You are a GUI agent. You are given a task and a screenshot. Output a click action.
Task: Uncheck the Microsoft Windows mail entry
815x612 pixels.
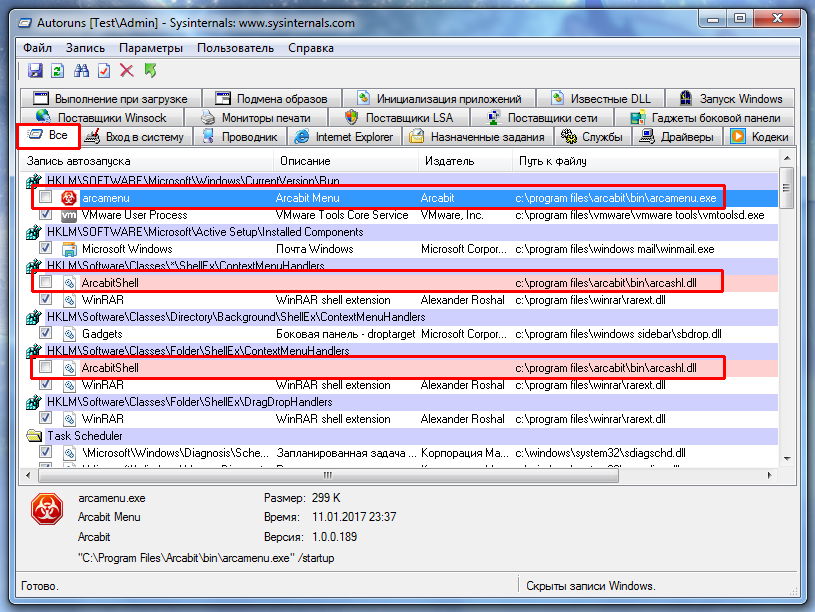tap(46, 248)
